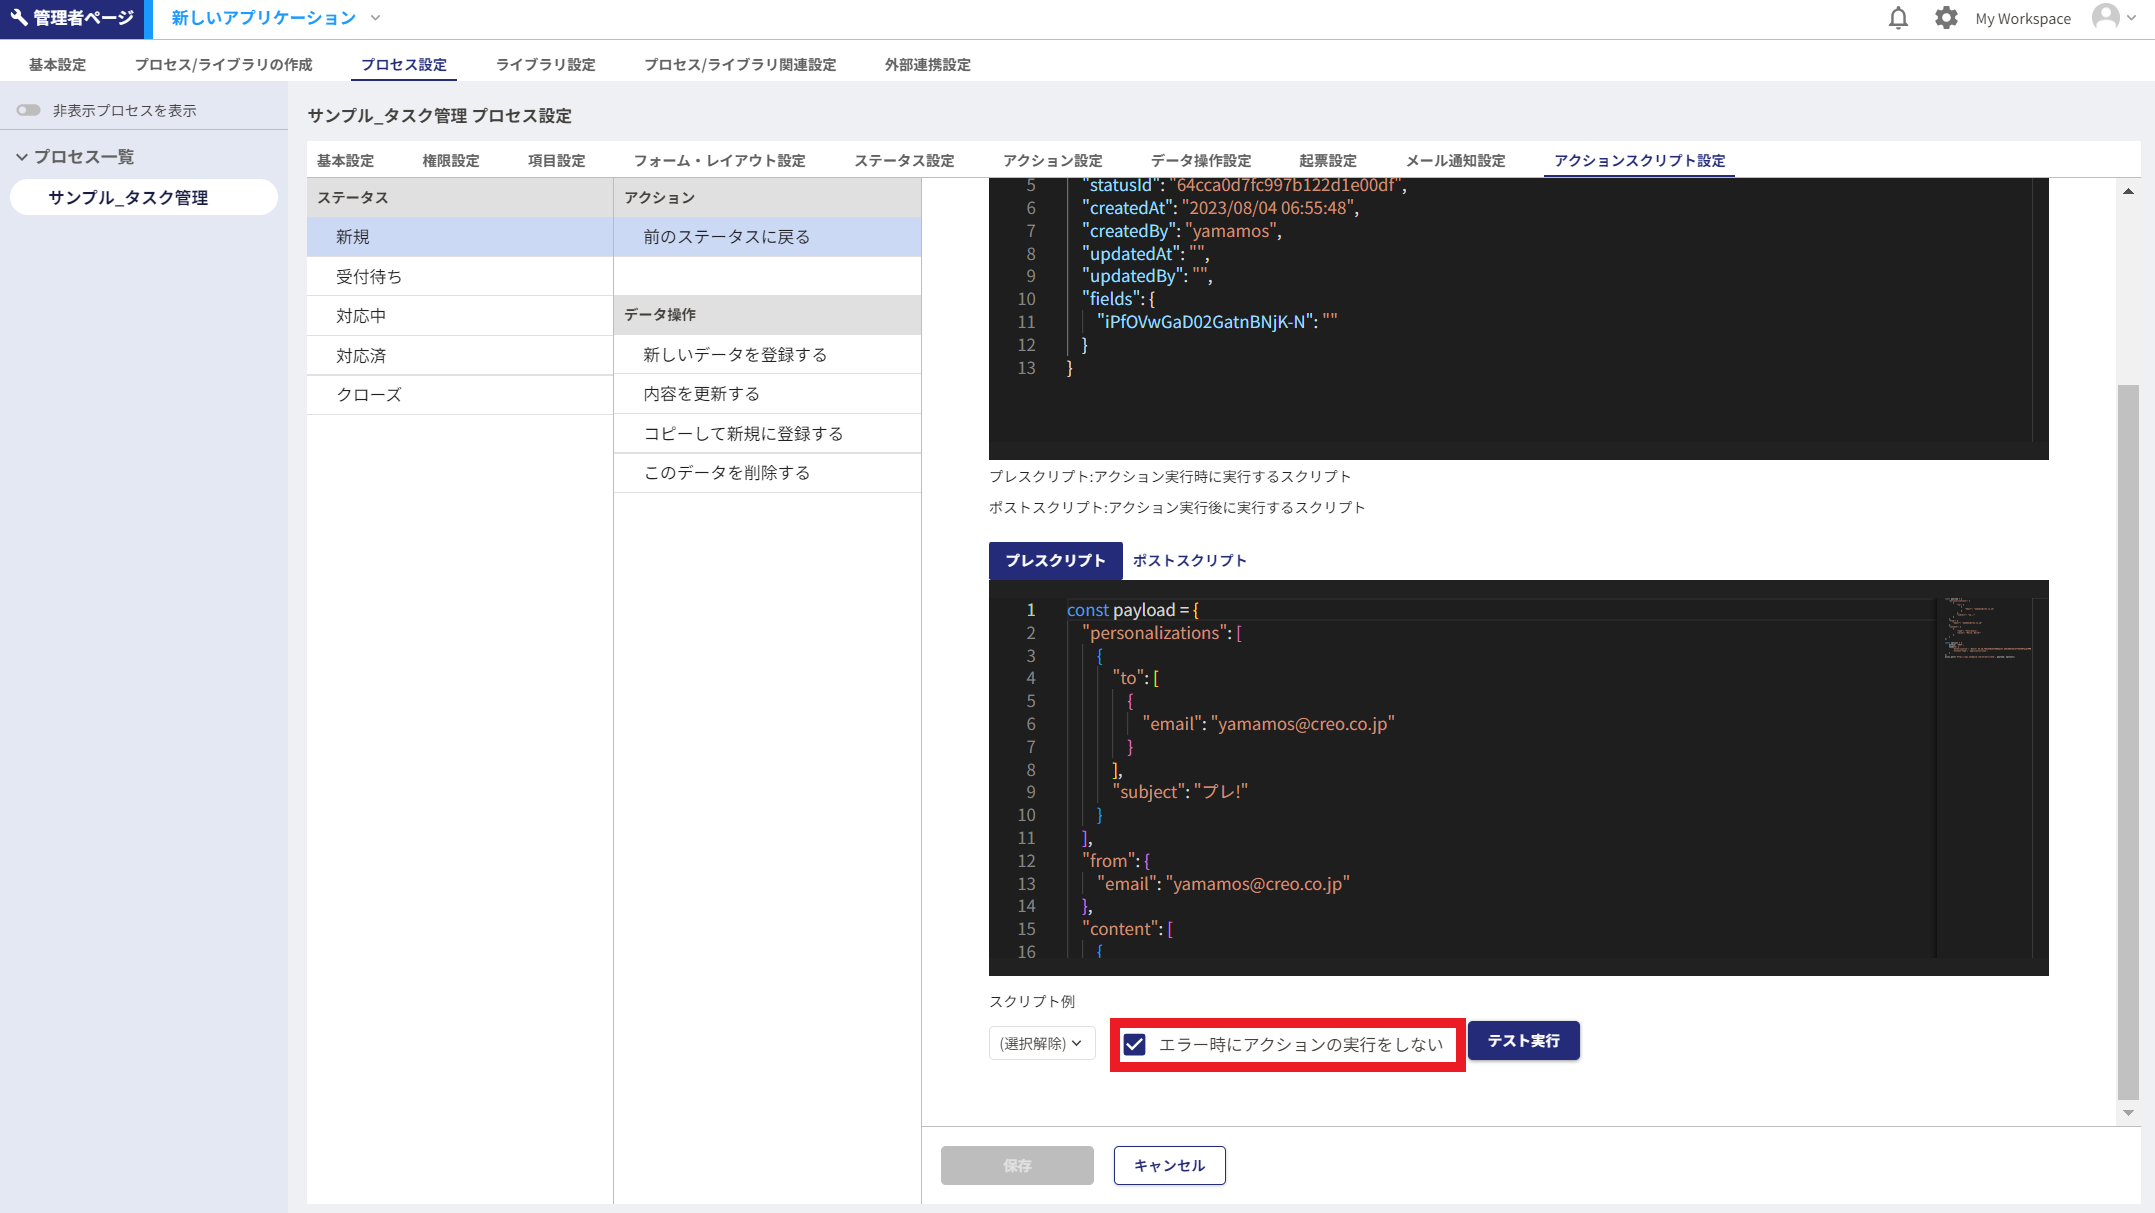The height and width of the screenshot is (1213, 2155).
Task: Open the settings gear icon
Action: coord(1945,17)
